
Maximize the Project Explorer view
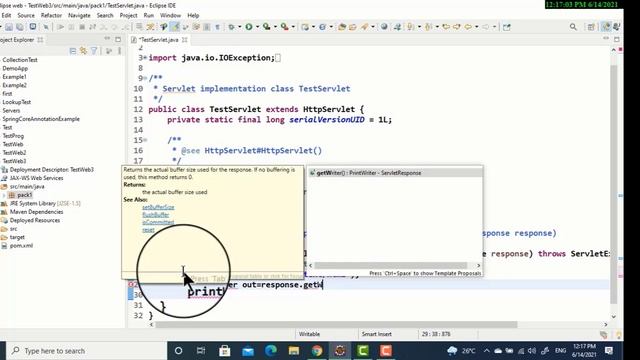118,39
